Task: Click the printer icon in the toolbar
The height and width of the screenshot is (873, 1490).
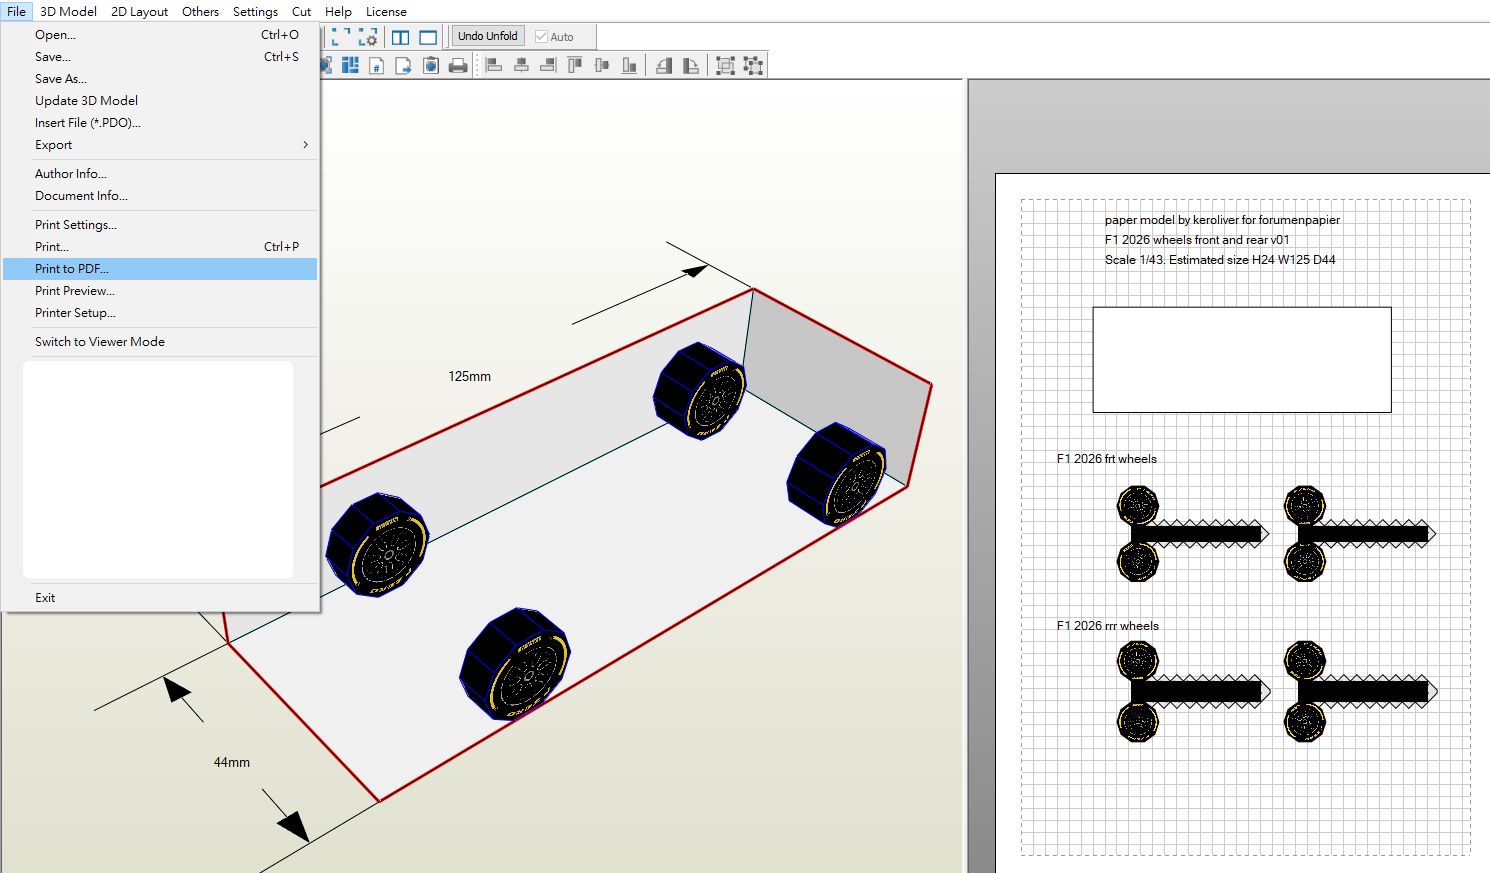Action: click(x=458, y=66)
